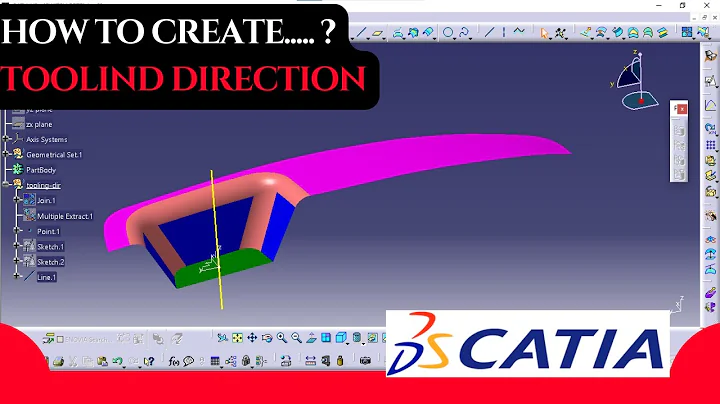The image size is (720, 404).
Task: Click the Print icon
Action: pyautogui.click(x=58, y=361)
